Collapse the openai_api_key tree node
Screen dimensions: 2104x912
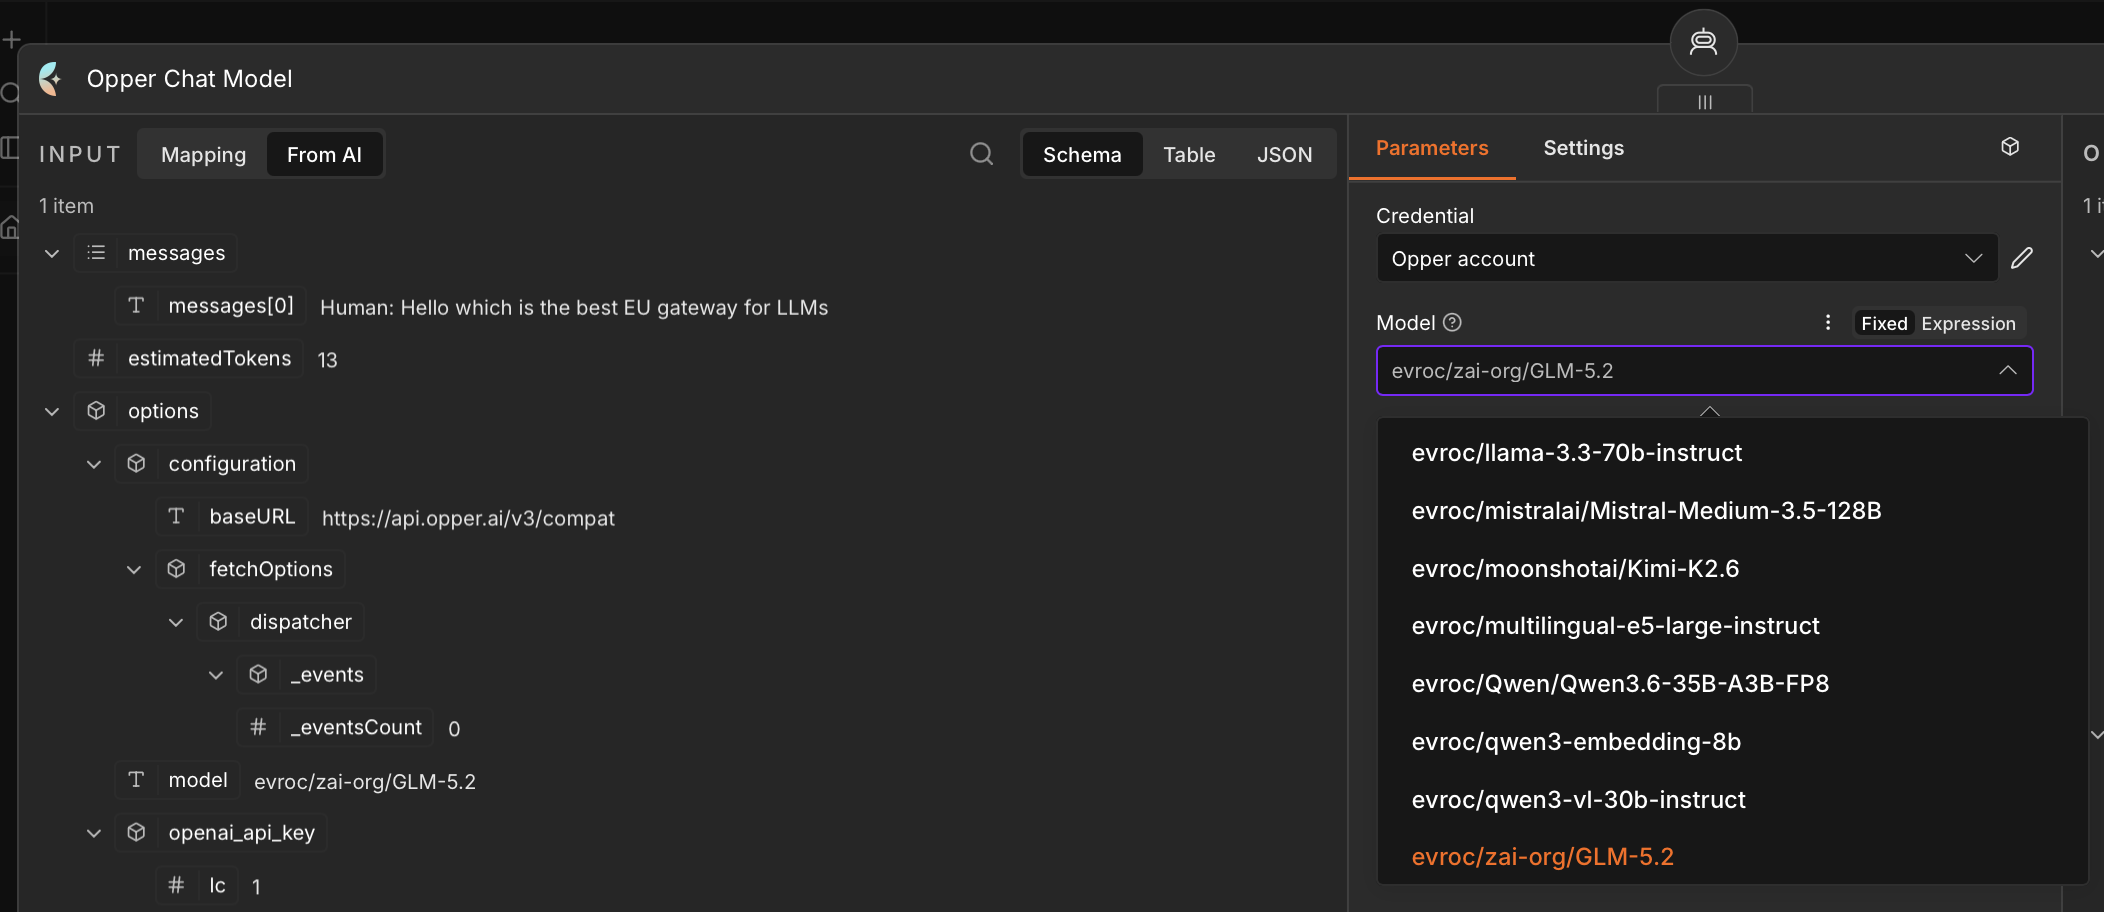(x=94, y=833)
